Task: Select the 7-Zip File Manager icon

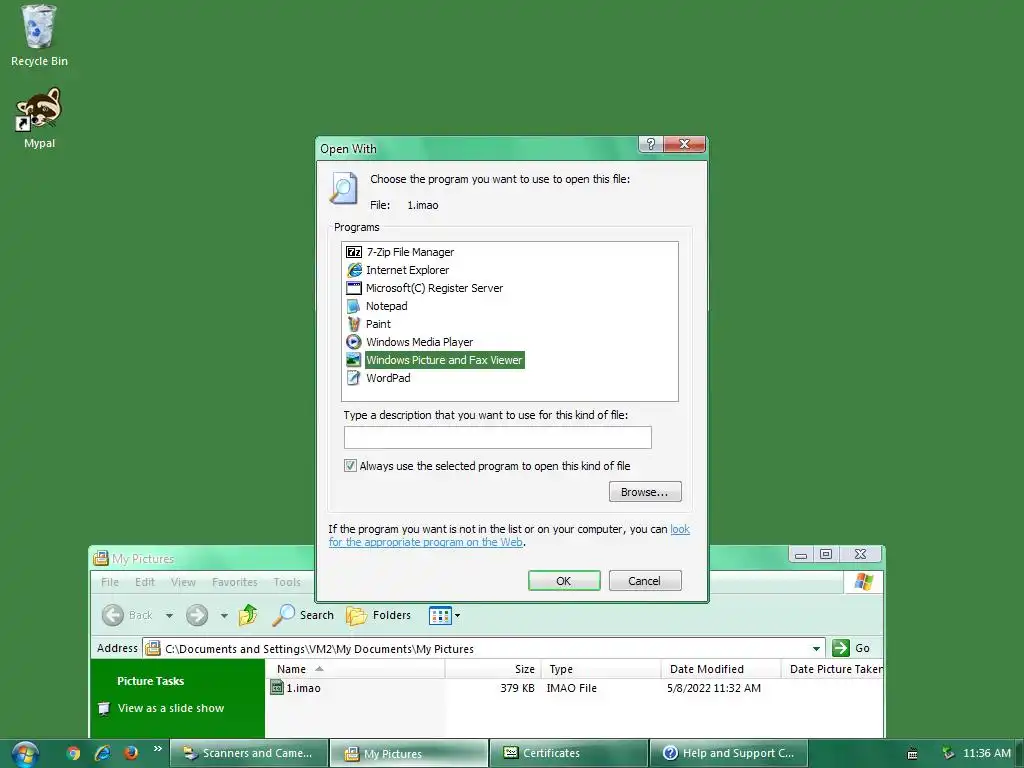Action: (353, 252)
